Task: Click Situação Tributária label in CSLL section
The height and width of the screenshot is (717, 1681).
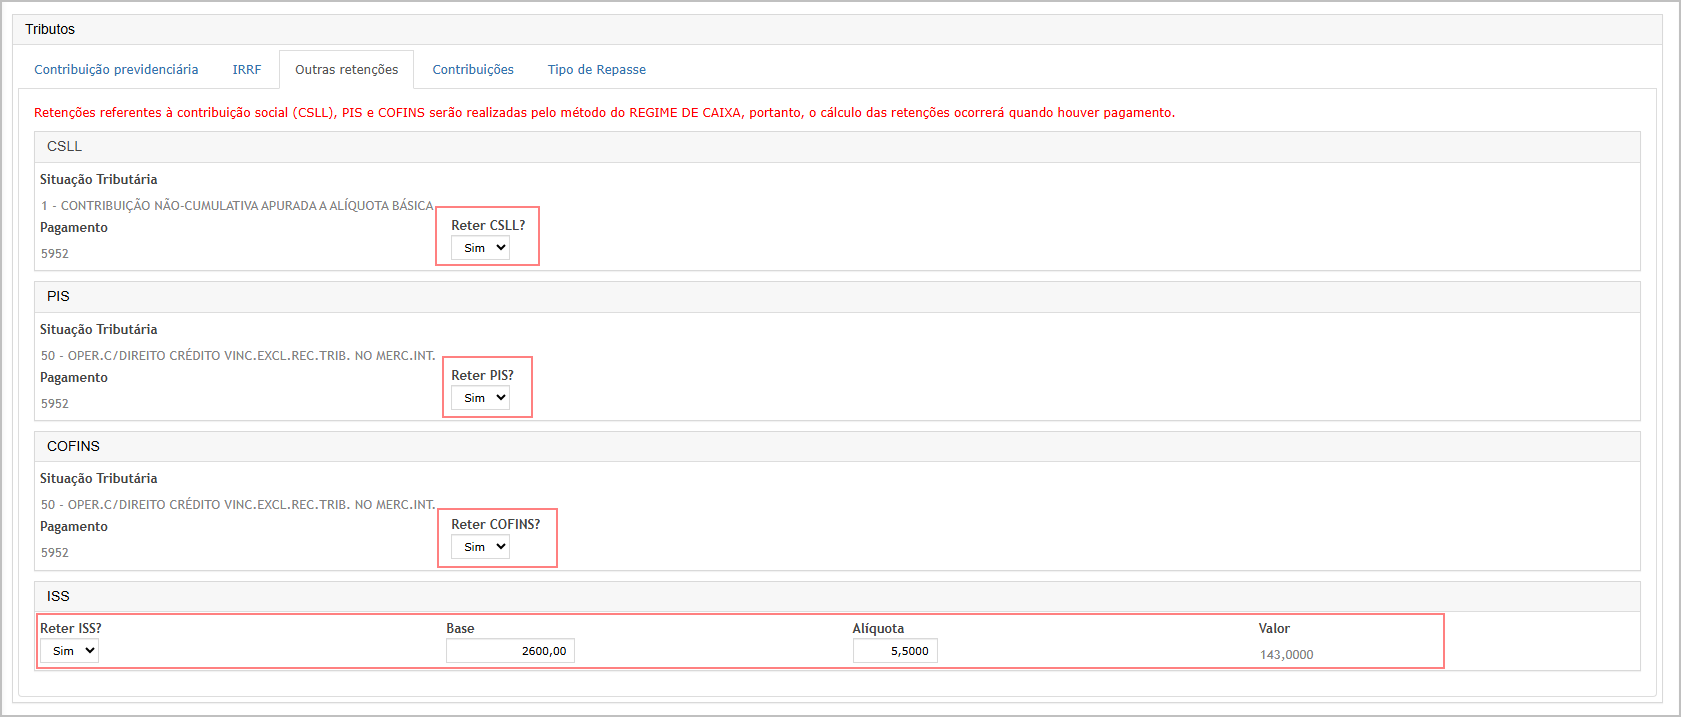Action: 98,180
